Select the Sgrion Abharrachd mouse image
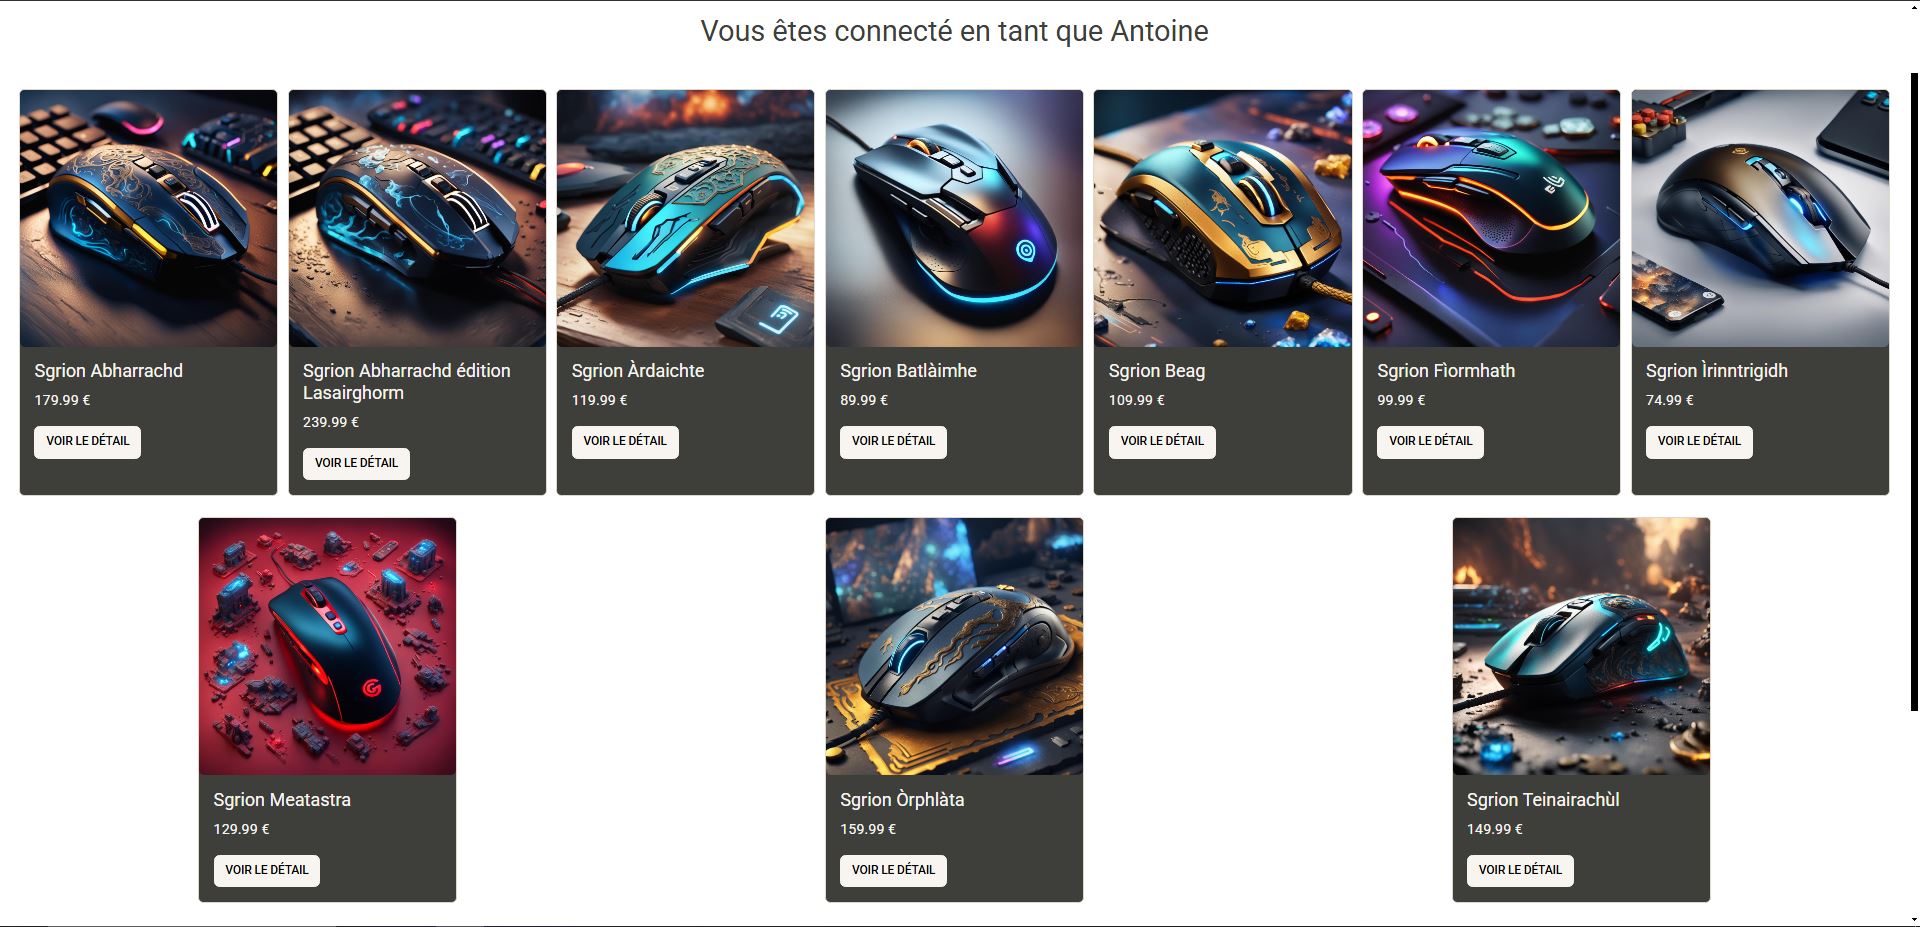The width and height of the screenshot is (1920, 927). click(x=148, y=218)
